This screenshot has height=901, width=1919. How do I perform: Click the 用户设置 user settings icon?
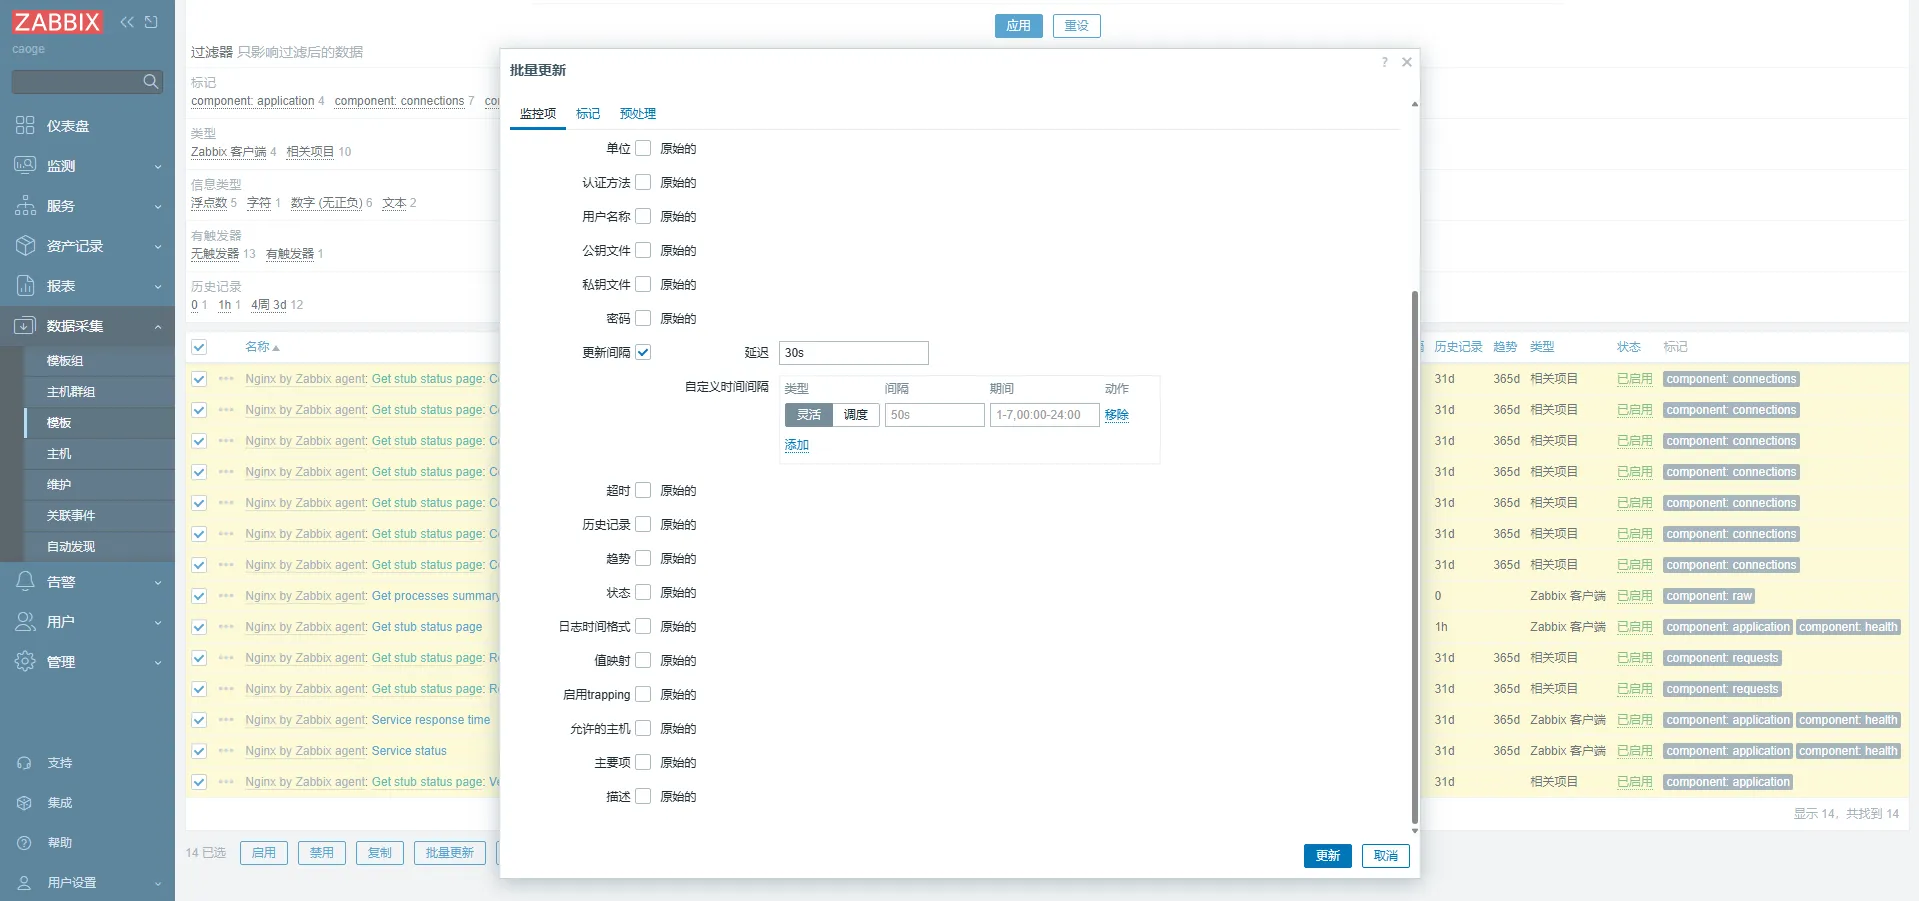pos(25,883)
